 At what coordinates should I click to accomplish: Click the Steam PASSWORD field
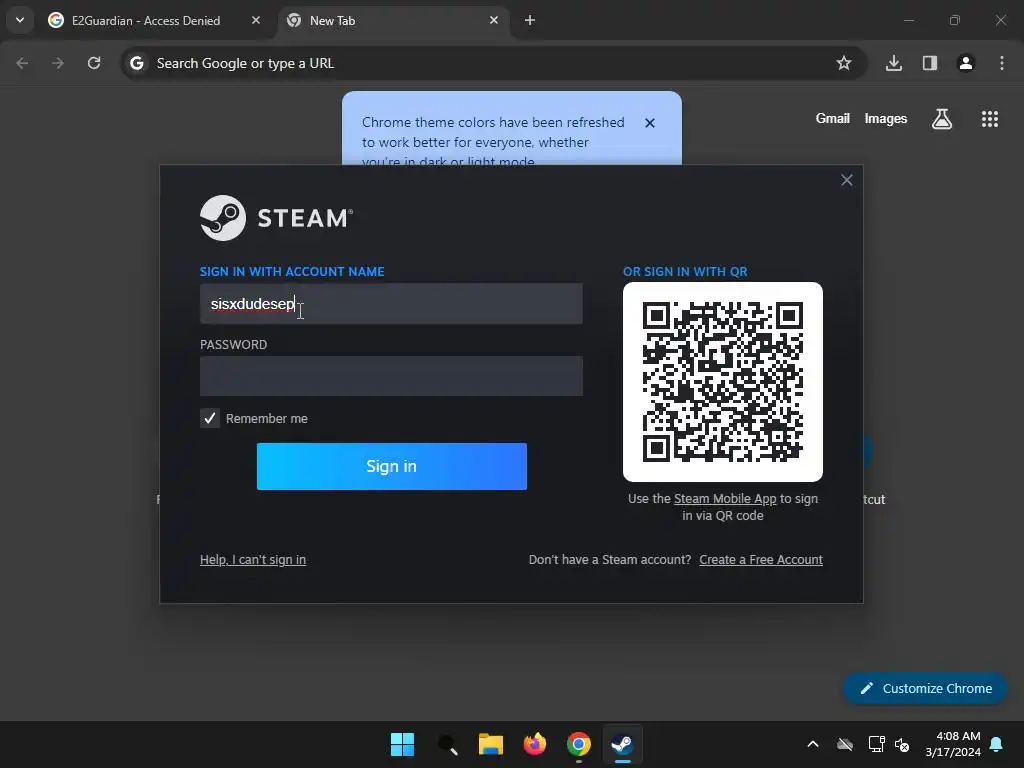tap(391, 376)
